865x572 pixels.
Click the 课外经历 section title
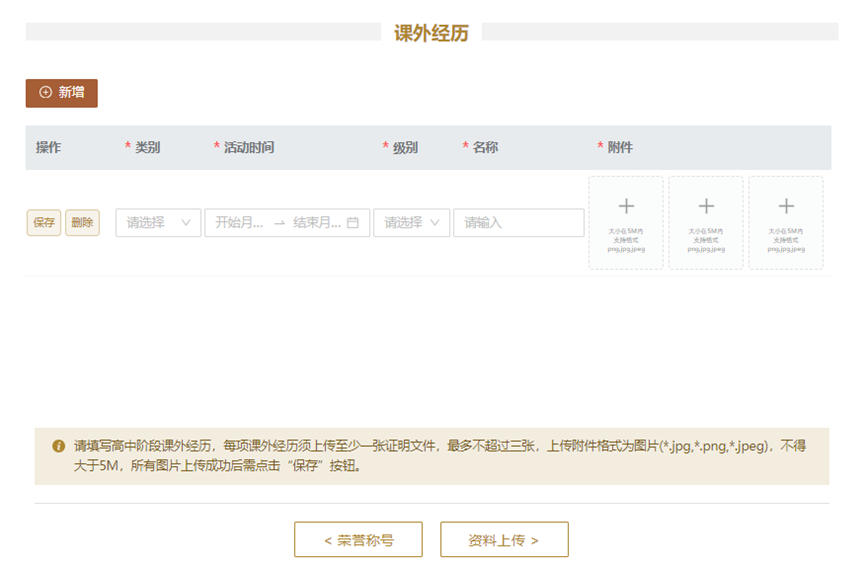coord(431,33)
